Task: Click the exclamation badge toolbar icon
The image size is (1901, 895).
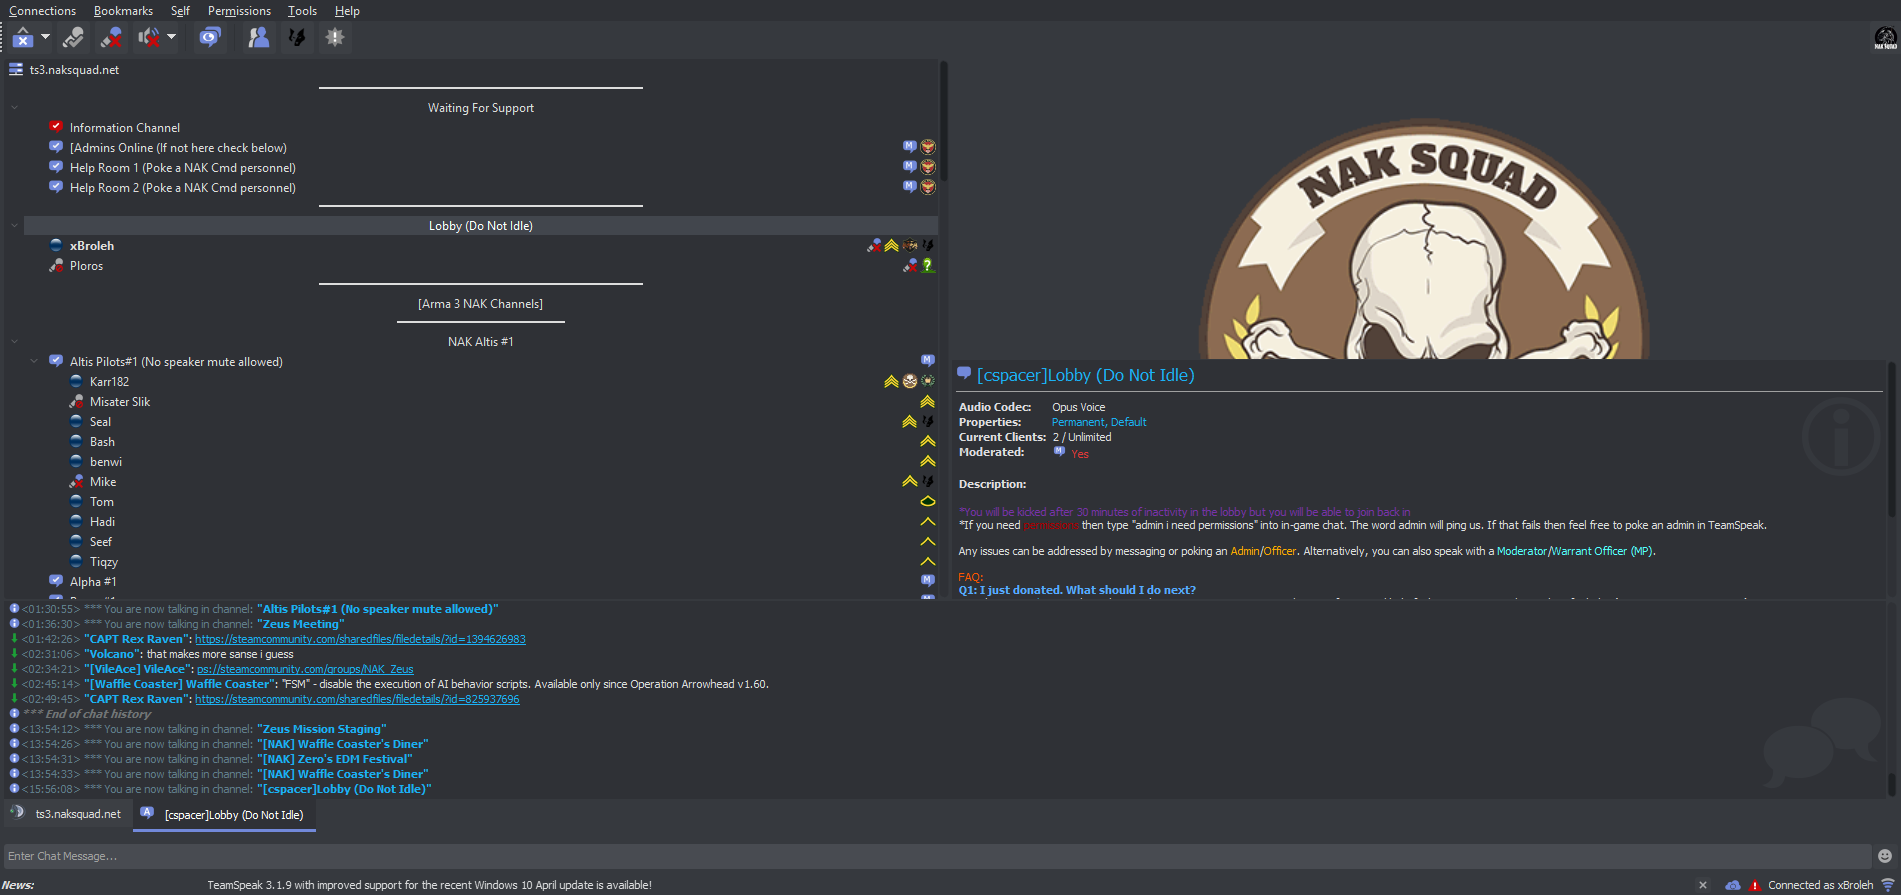Action: pos(335,38)
